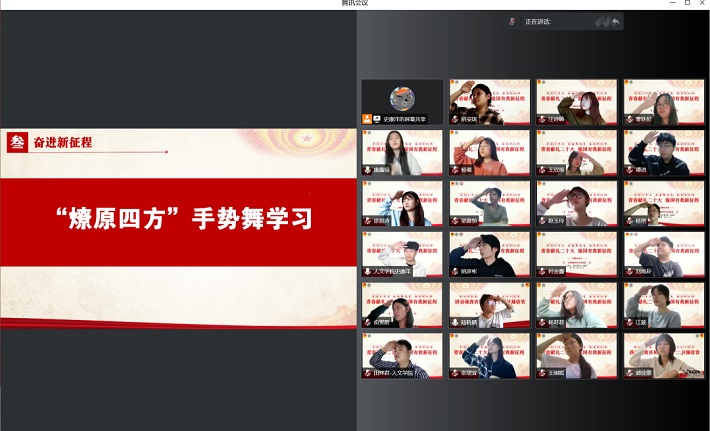This screenshot has height=431, width=710.
Task: Click the red 叁 badge on the slide
Action: 17,142
